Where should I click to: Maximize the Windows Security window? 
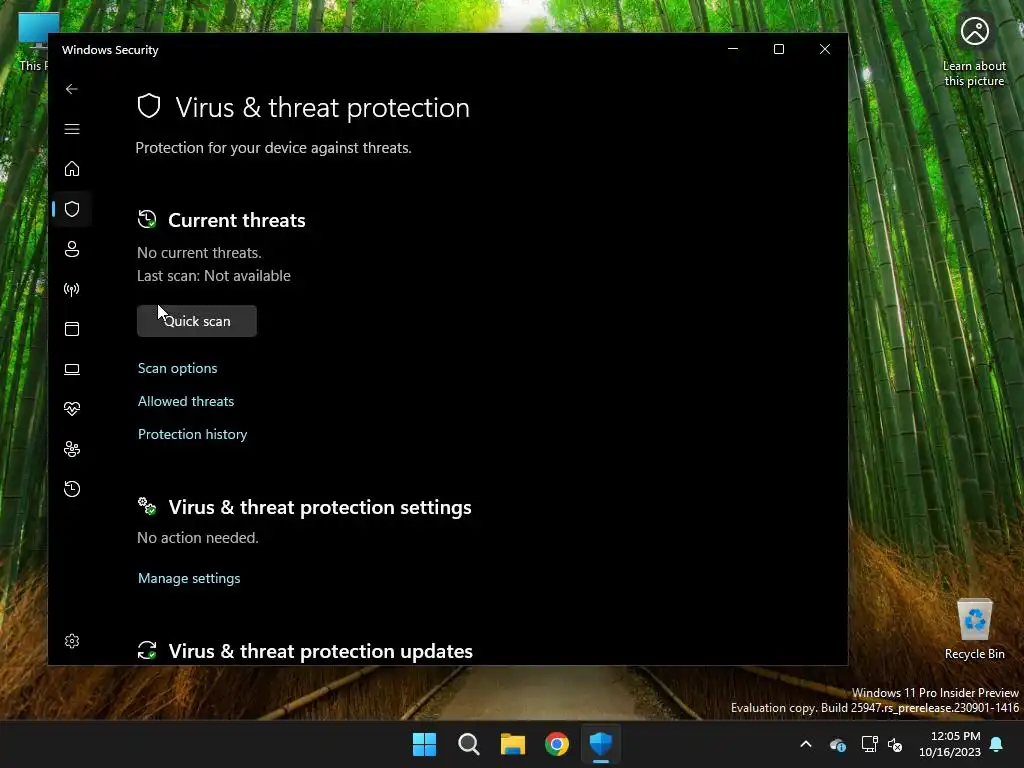[778, 49]
